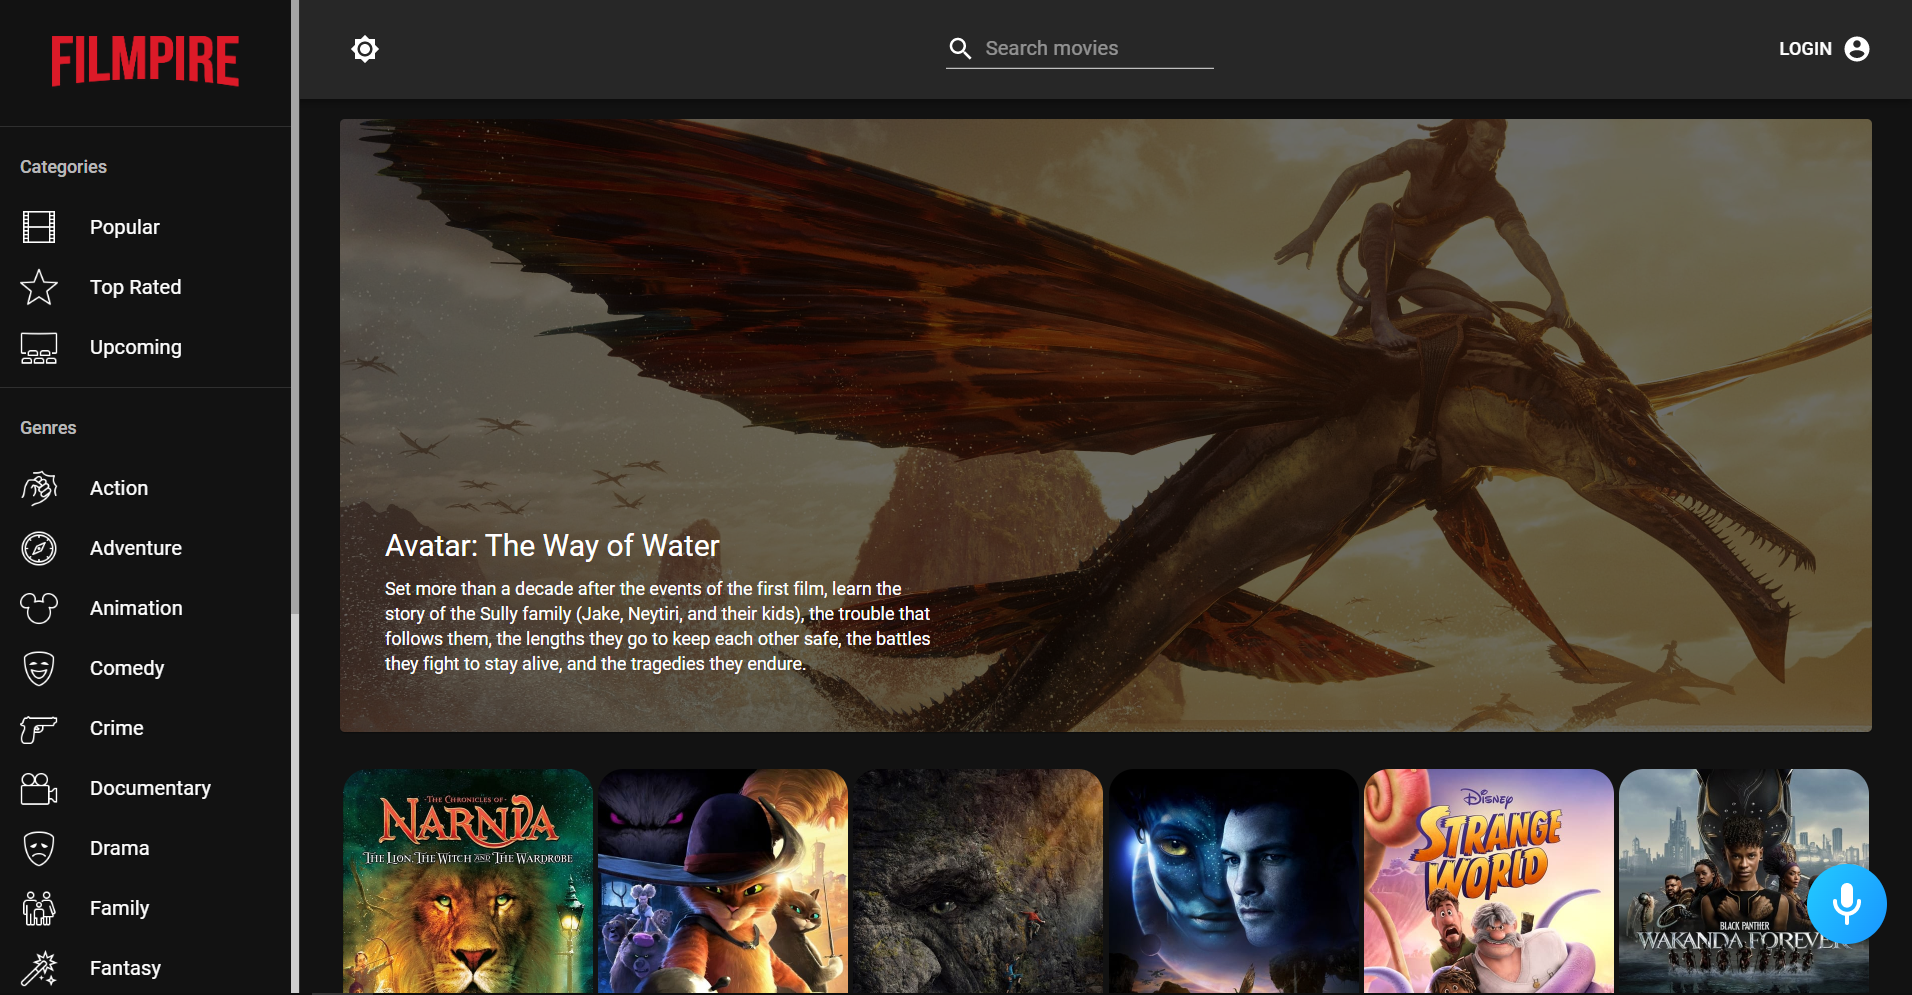The height and width of the screenshot is (995, 1912).
Task: Click the sidebar vertical scrollbar
Action: coord(295,306)
